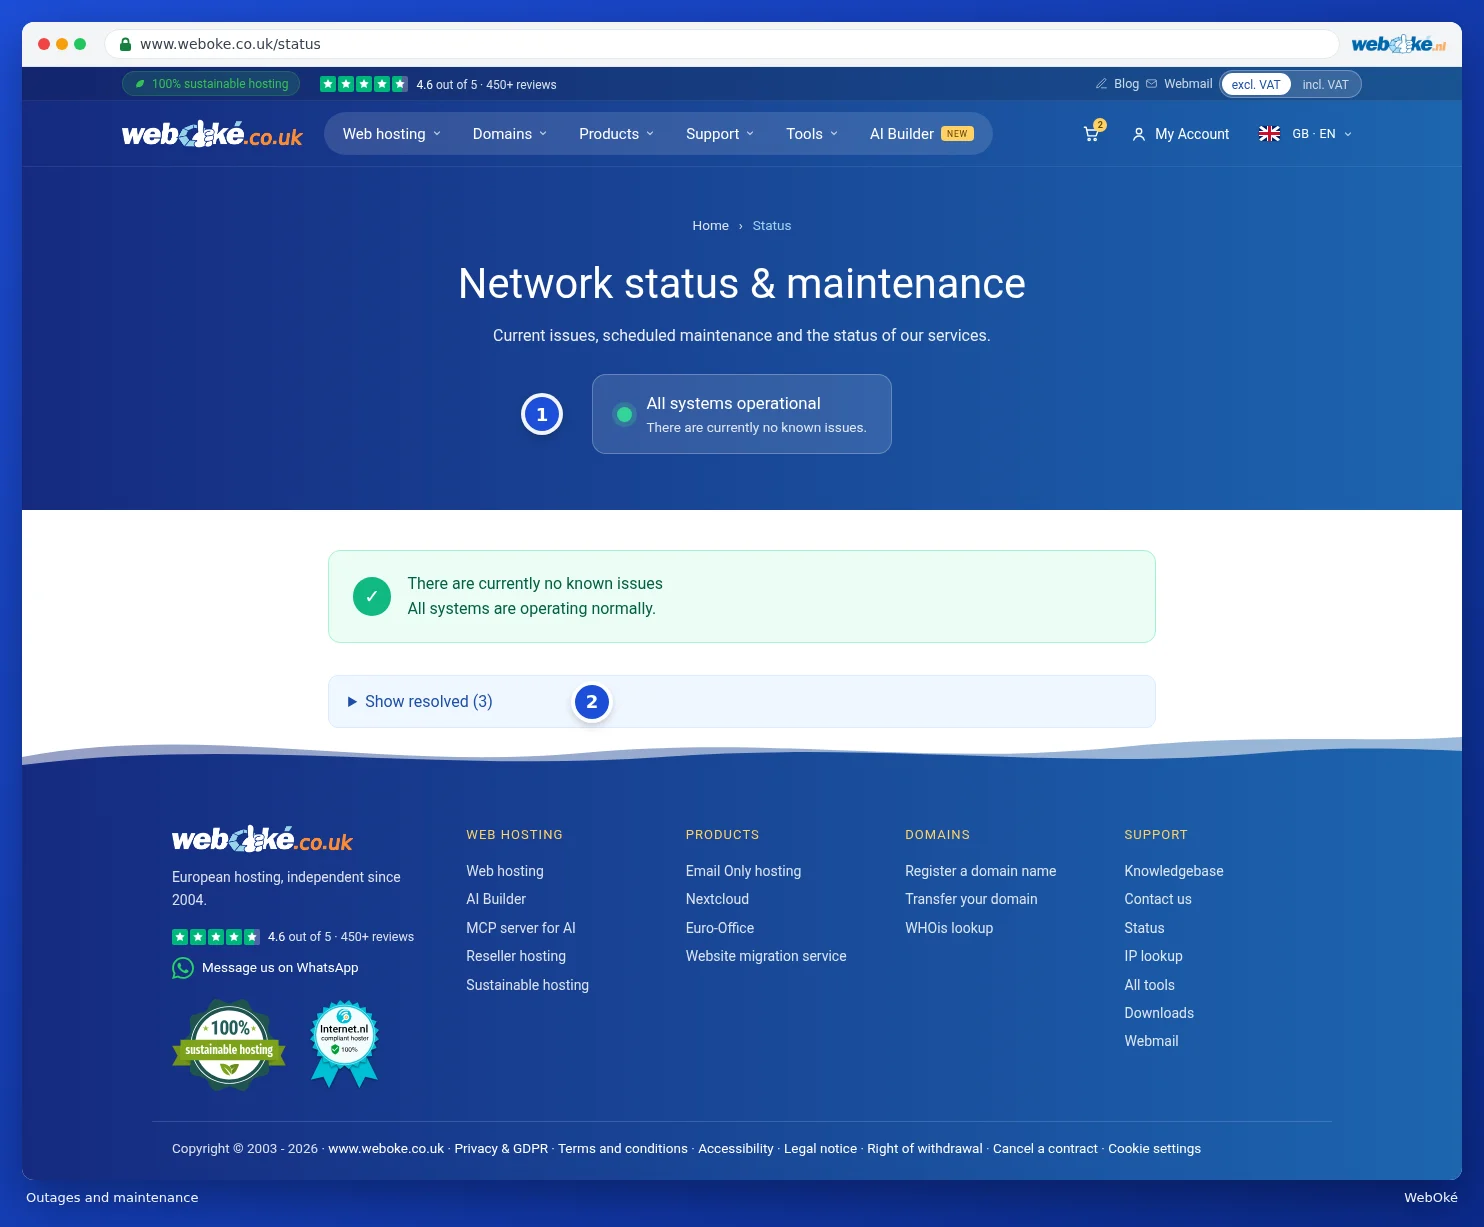Image resolution: width=1484 pixels, height=1227 pixels.
Task: Select excl. VAT pricing
Action: point(1256,85)
